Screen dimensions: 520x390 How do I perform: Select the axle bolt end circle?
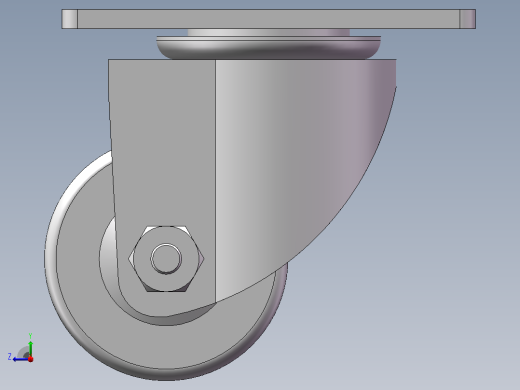[166, 259]
